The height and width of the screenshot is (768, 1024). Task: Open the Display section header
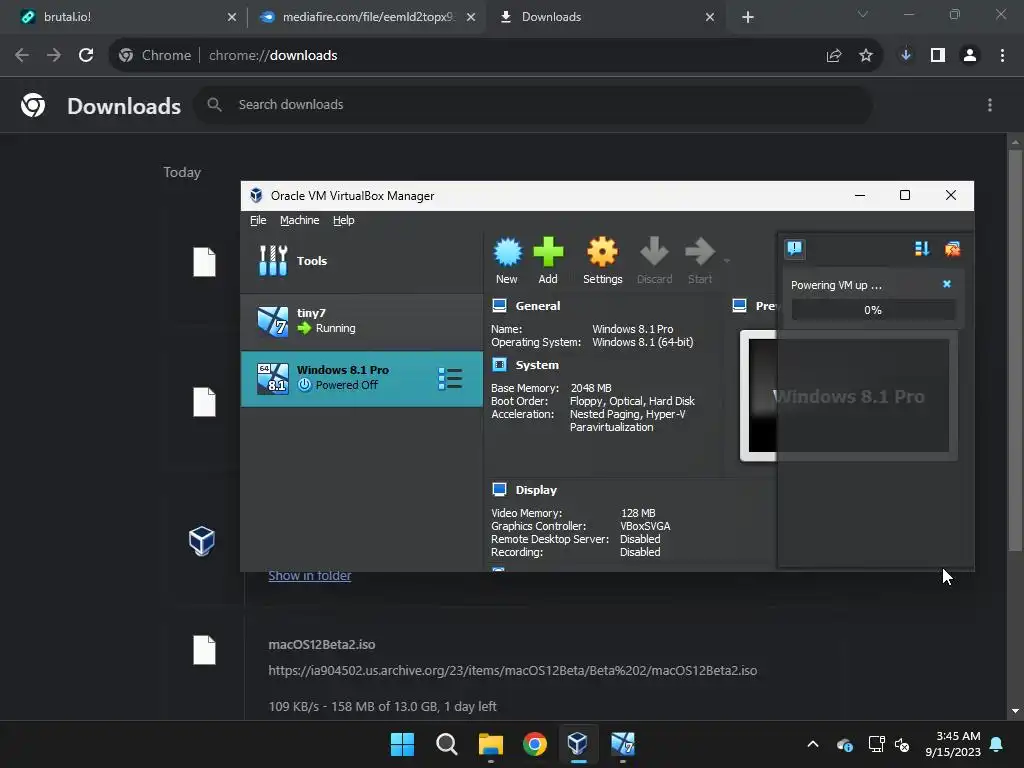[536, 490]
